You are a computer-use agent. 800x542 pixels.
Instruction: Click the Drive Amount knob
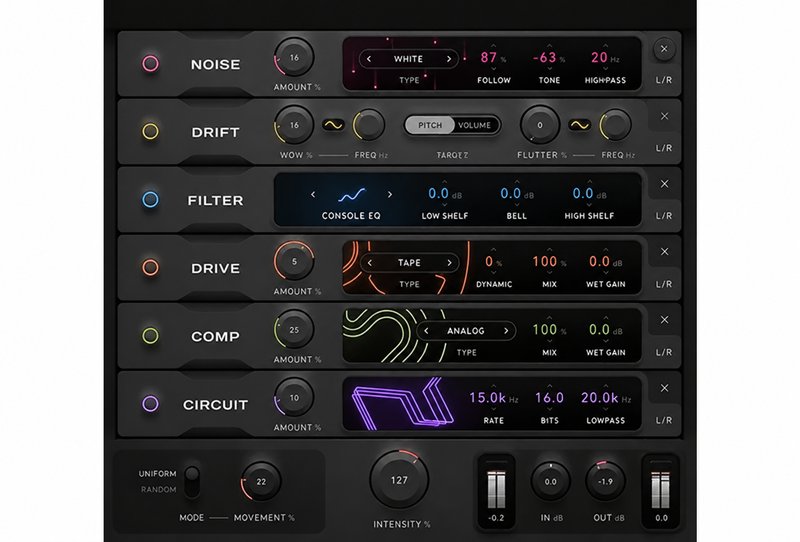(294, 261)
